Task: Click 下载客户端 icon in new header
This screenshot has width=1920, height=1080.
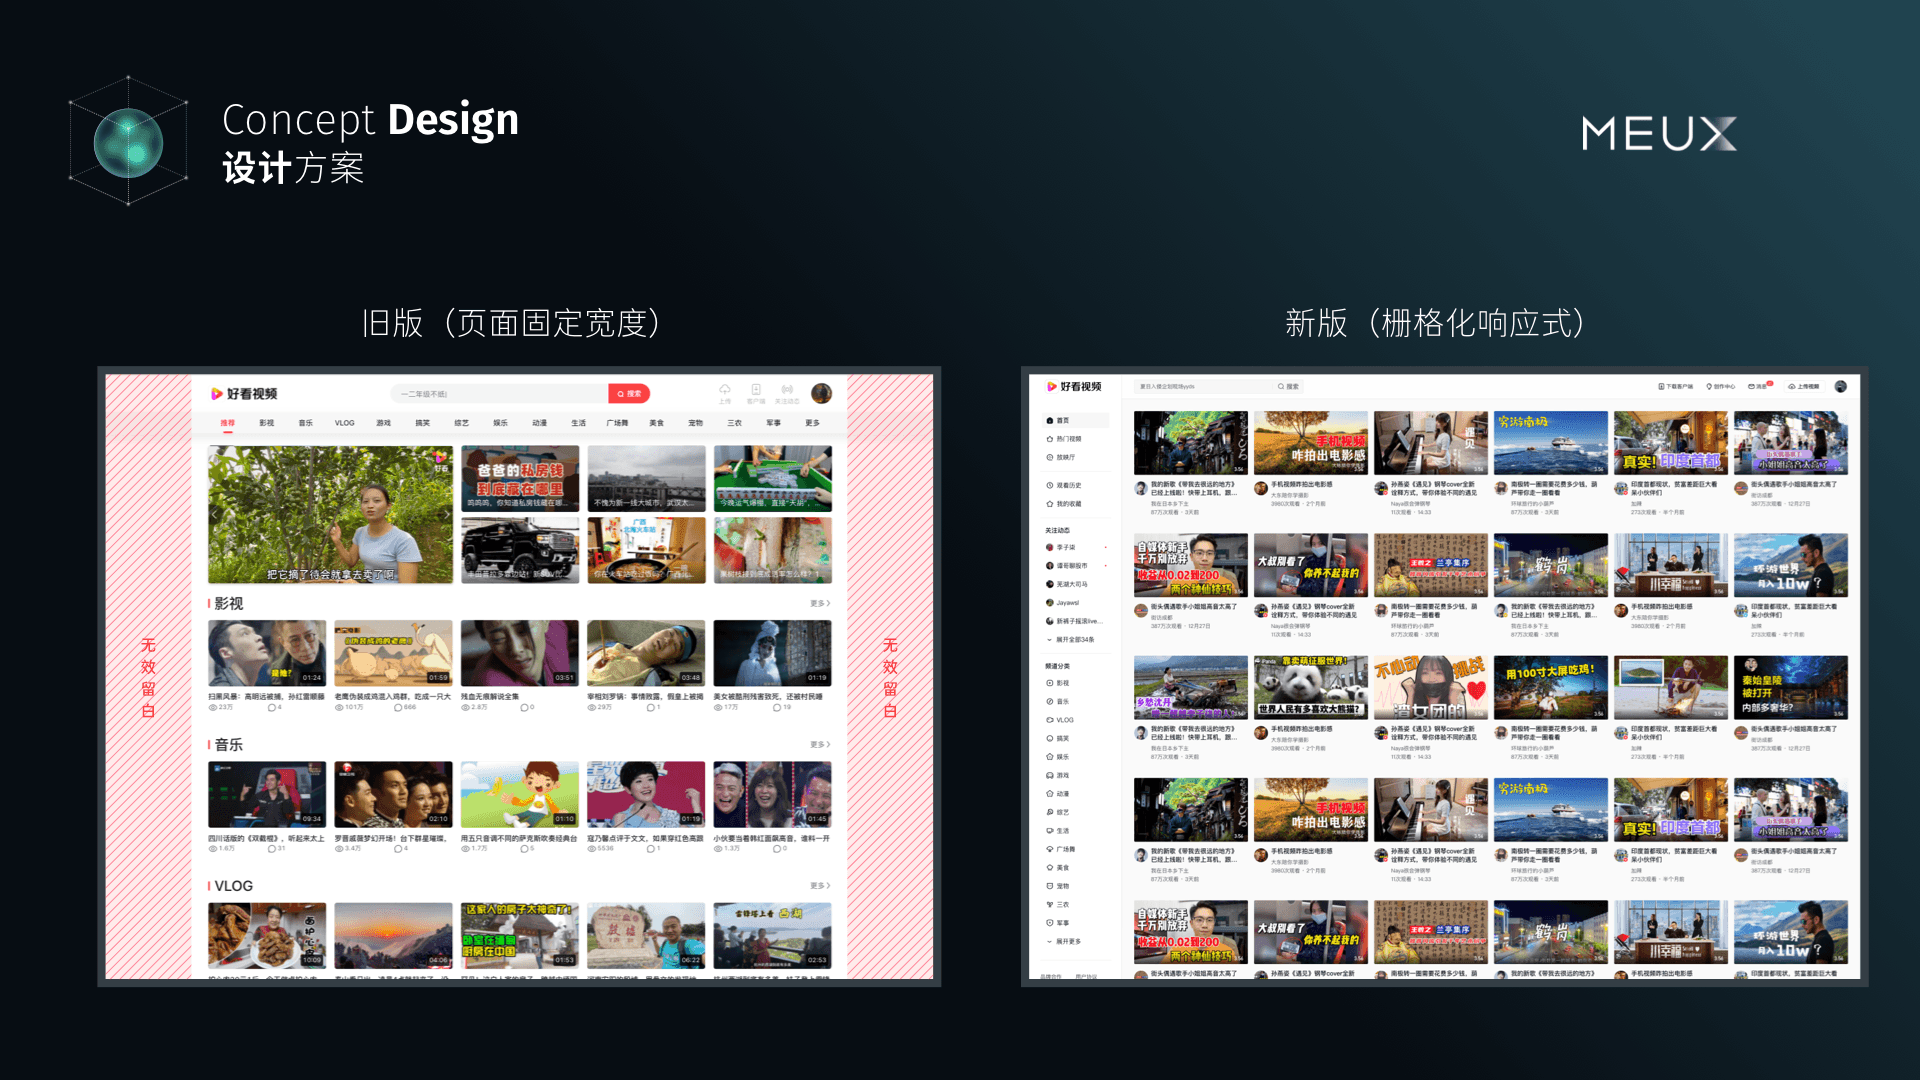Action: [x=1675, y=386]
